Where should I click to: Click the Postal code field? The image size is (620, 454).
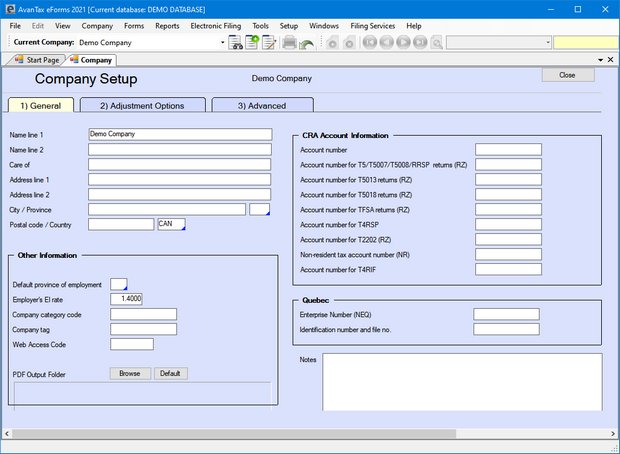point(121,224)
